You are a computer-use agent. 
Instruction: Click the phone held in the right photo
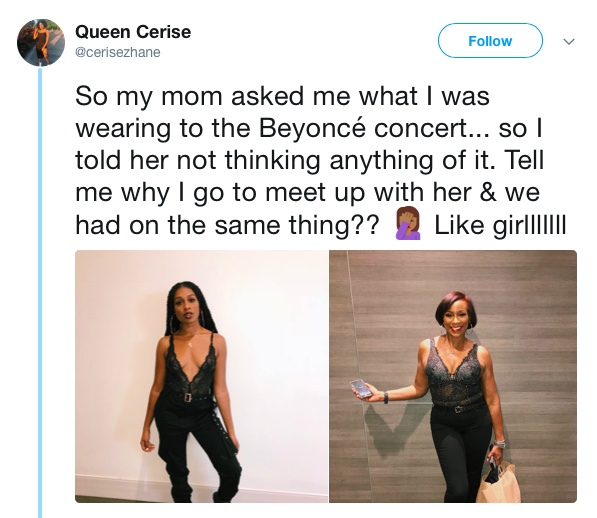[360, 389]
